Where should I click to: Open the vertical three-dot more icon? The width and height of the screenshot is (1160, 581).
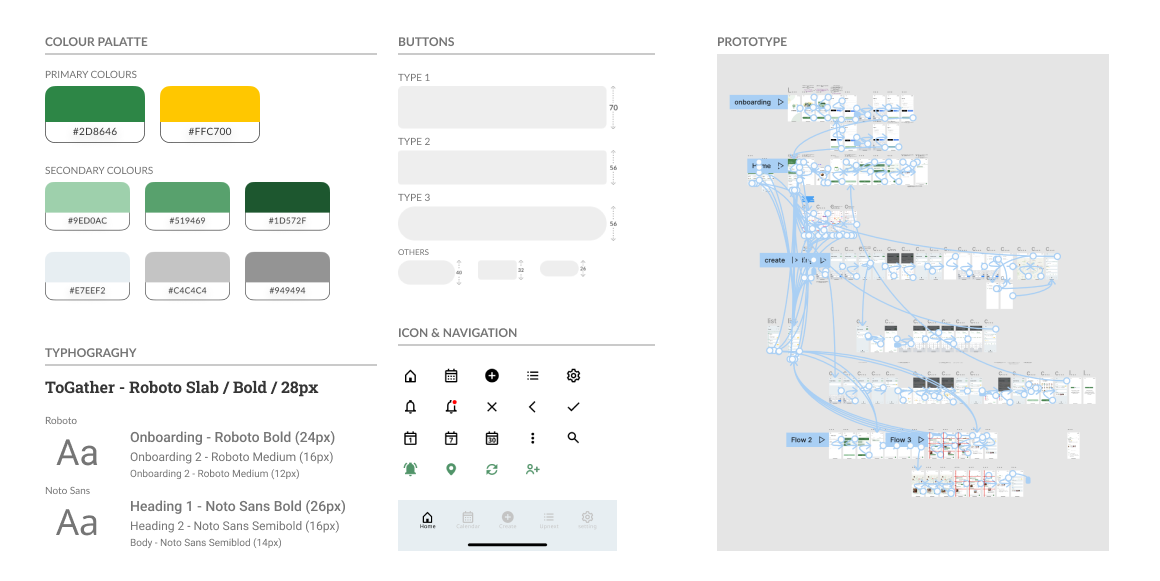532,438
